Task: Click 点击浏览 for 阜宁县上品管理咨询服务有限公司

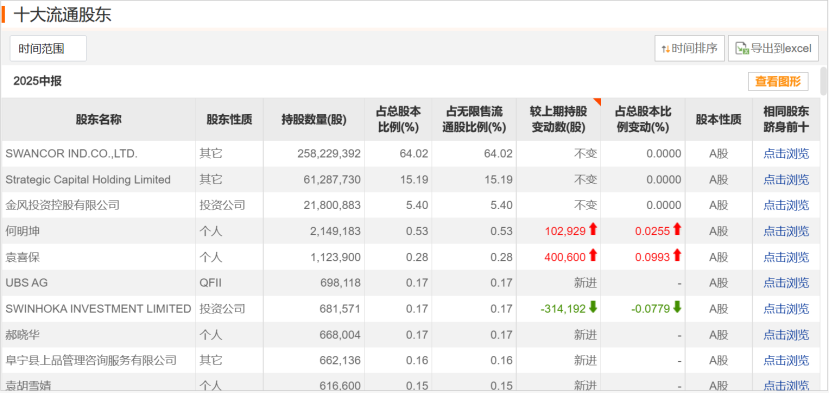Action: click(x=786, y=361)
